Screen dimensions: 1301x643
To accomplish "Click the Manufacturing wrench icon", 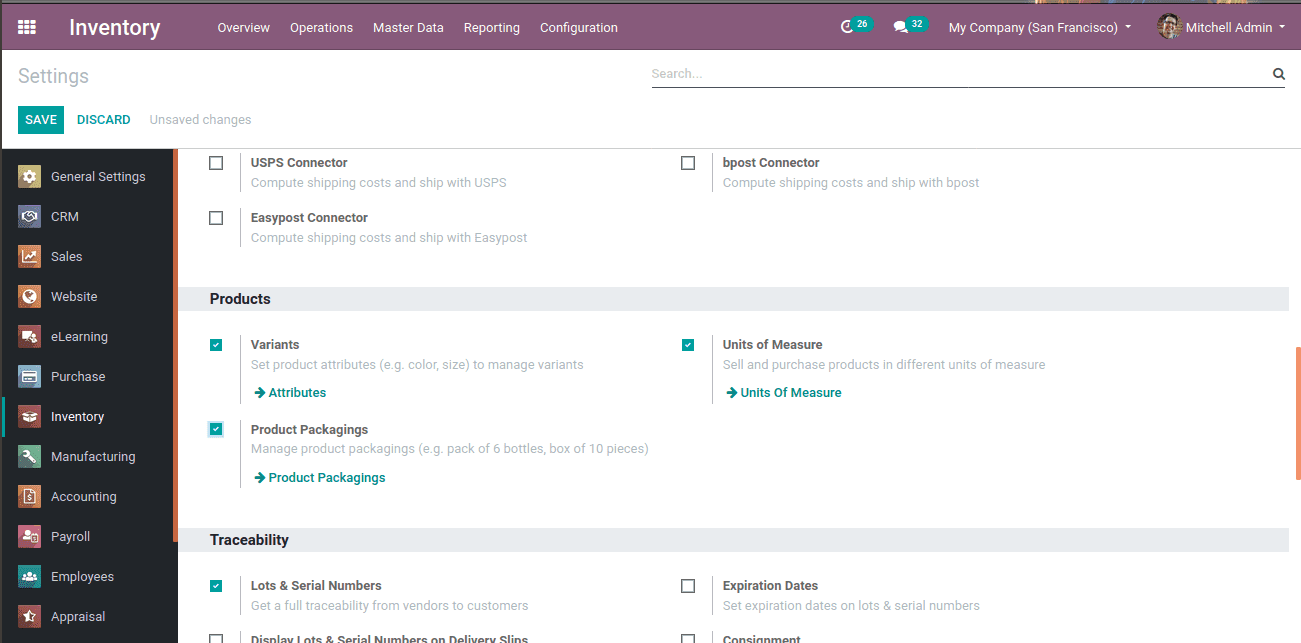I will (x=30, y=457).
